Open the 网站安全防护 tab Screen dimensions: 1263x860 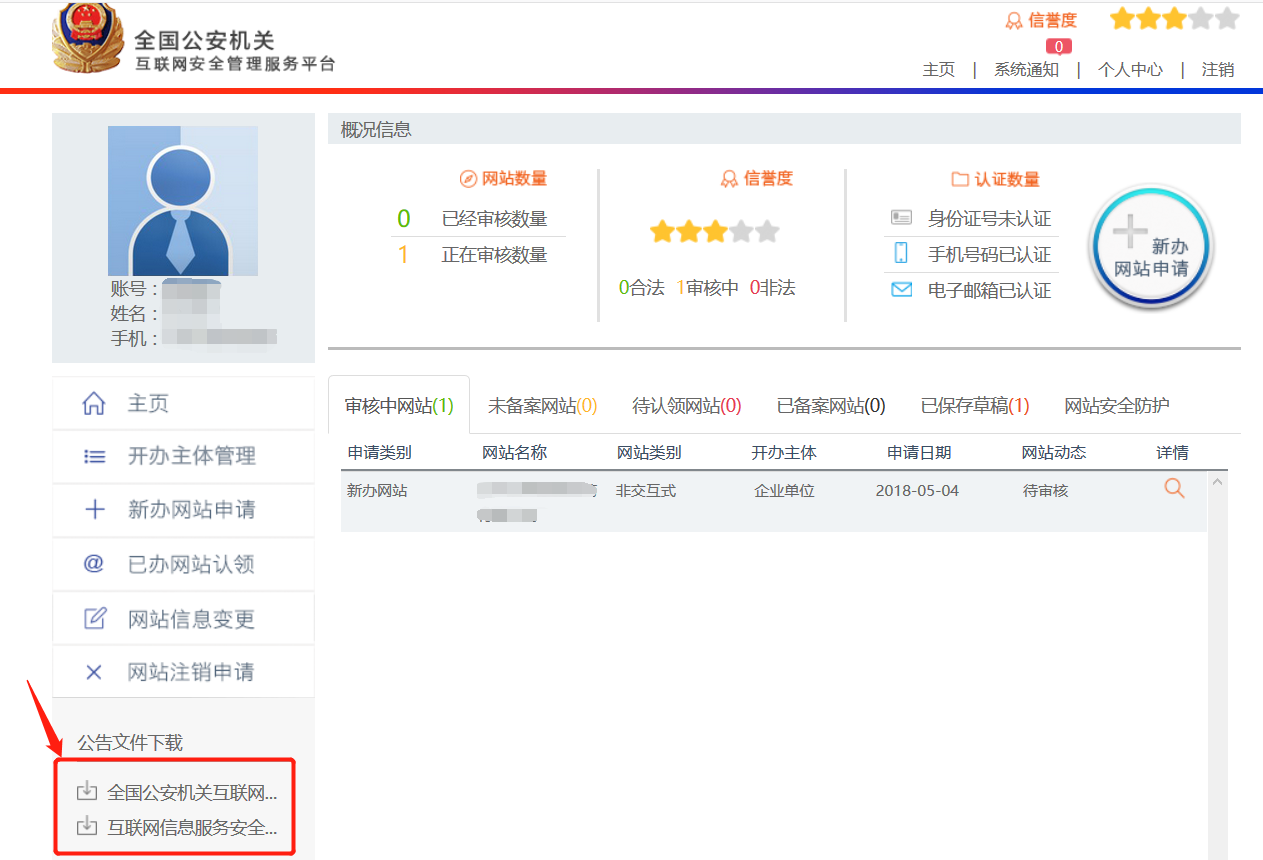pos(1116,406)
